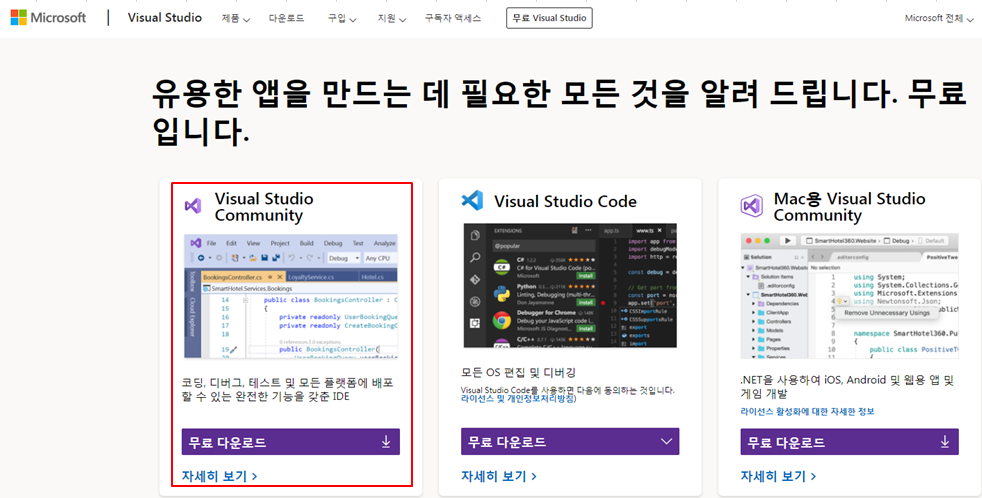
Task: Expand the 구입 menu
Action: 342,18
